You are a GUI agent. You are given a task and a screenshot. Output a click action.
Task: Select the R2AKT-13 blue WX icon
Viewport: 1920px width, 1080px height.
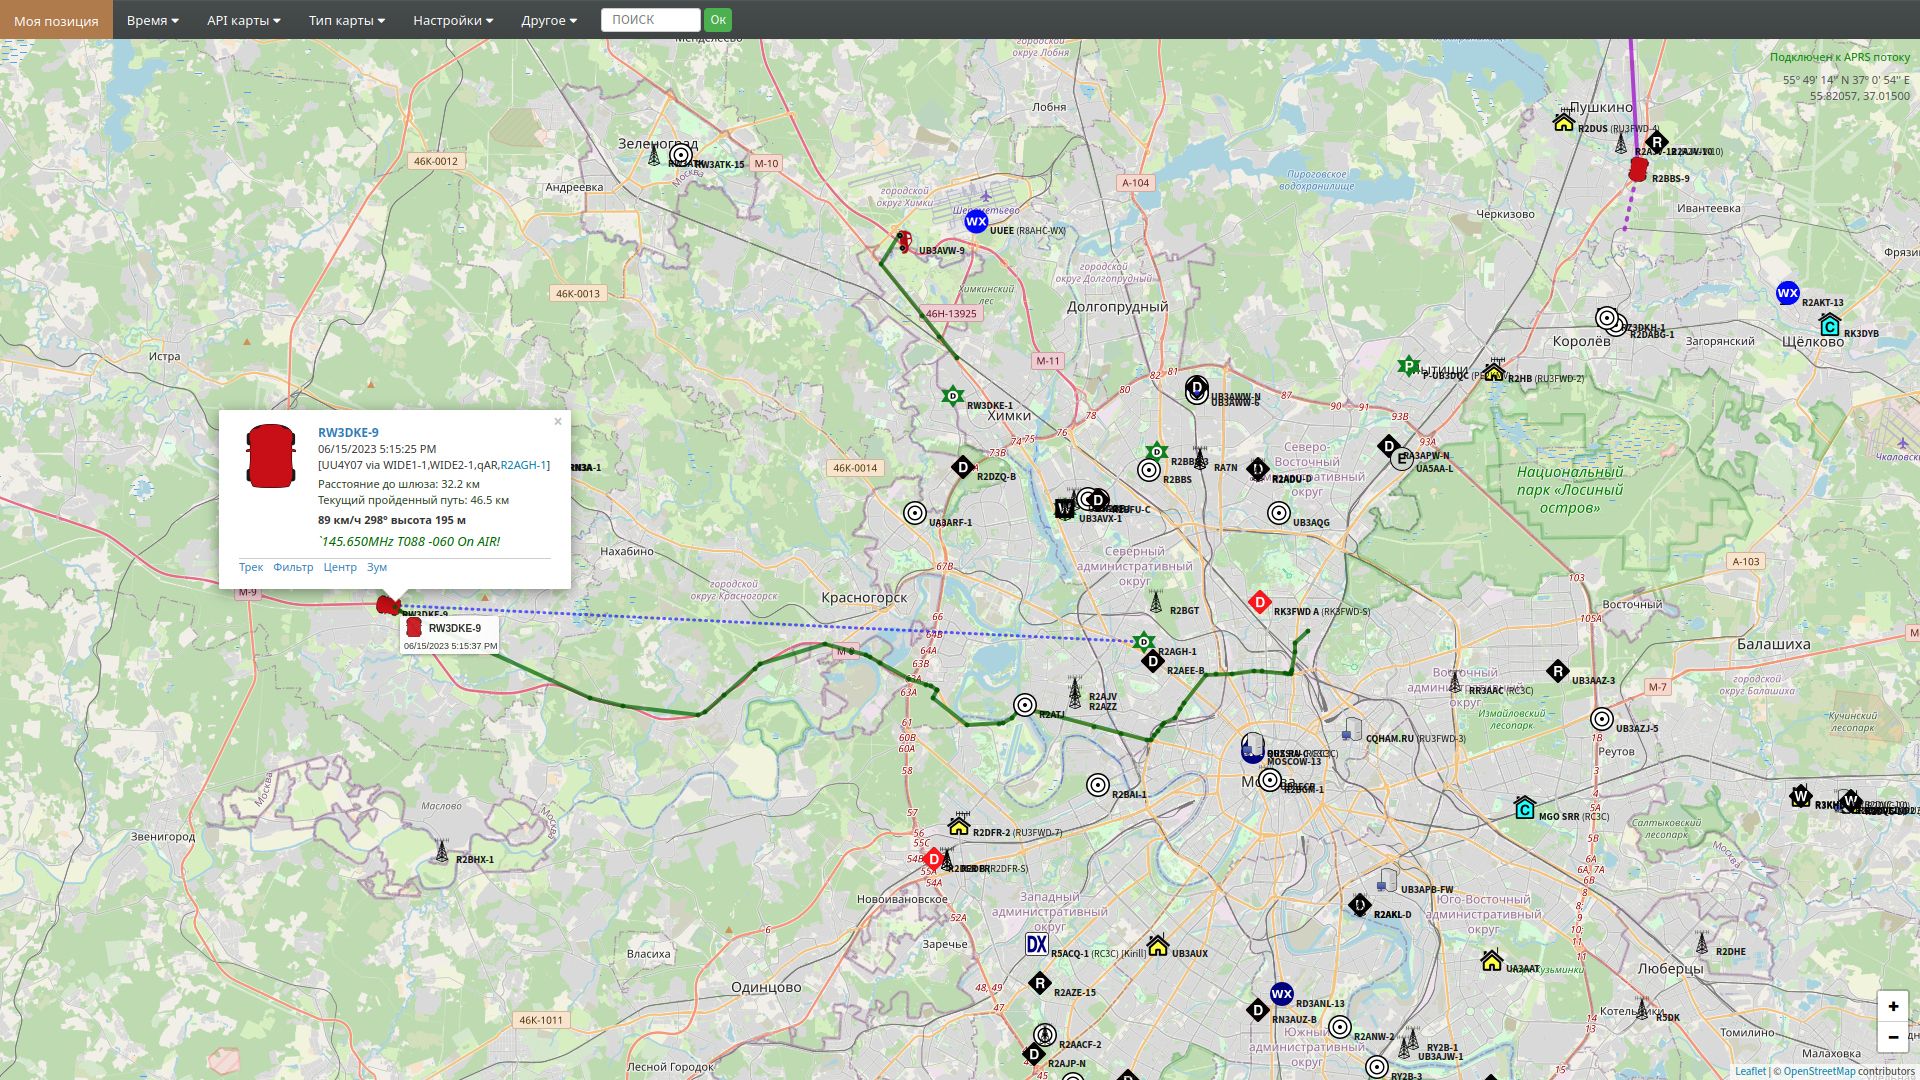point(1787,293)
